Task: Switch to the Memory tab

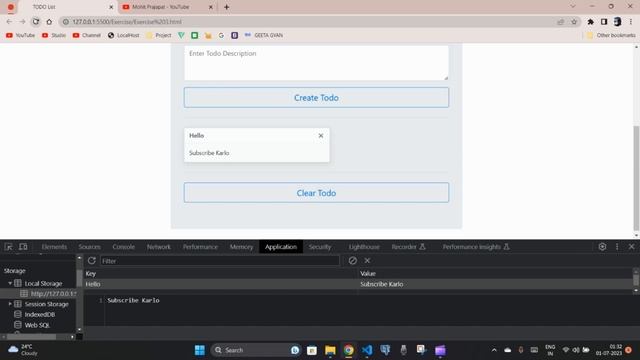Action: pyautogui.click(x=241, y=247)
